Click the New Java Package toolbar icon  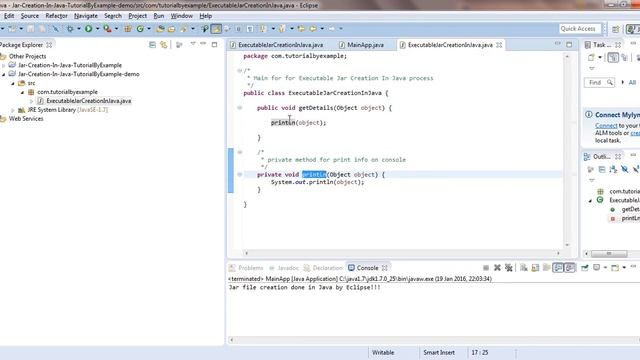click(128, 29)
